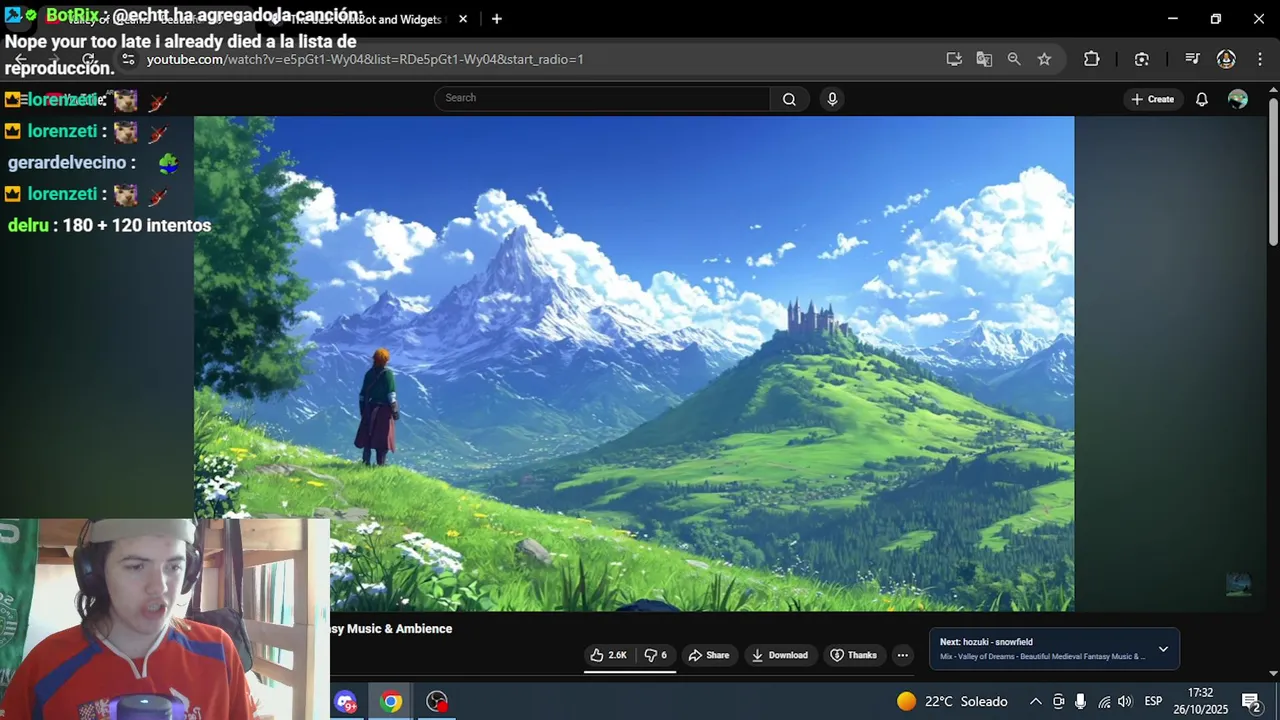Open Discord from the taskbar
1280x720 pixels.
pos(345,702)
